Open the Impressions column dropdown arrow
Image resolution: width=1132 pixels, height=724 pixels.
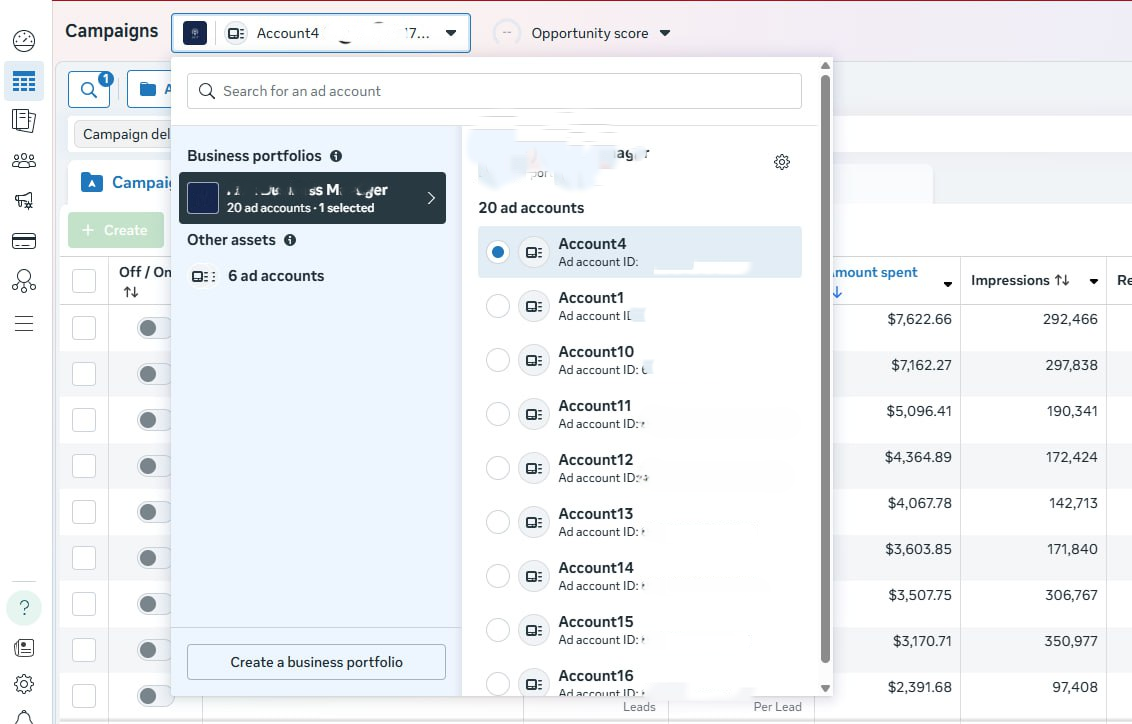[x=1094, y=282]
